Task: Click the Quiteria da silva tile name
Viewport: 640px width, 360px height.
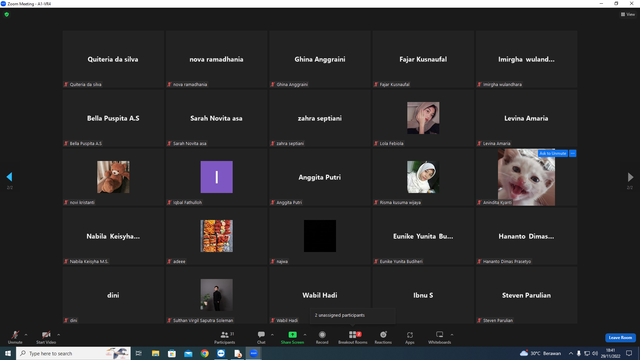Action: pos(113,59)
